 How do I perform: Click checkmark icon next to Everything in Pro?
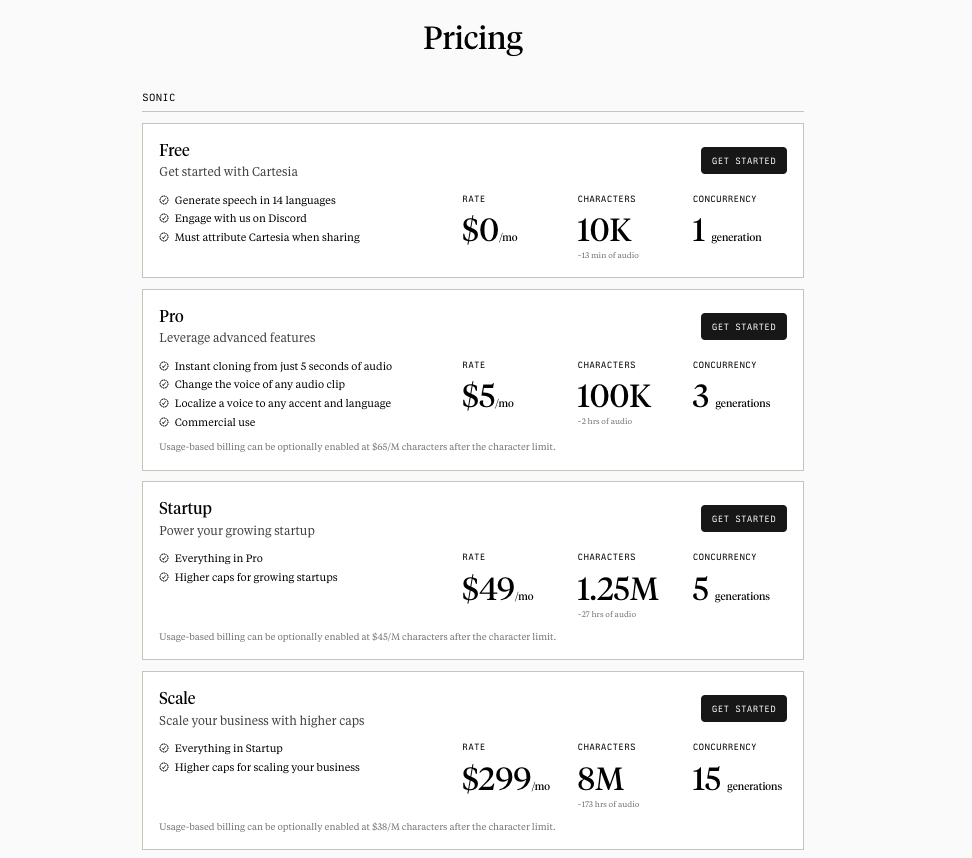pos(164,558)
